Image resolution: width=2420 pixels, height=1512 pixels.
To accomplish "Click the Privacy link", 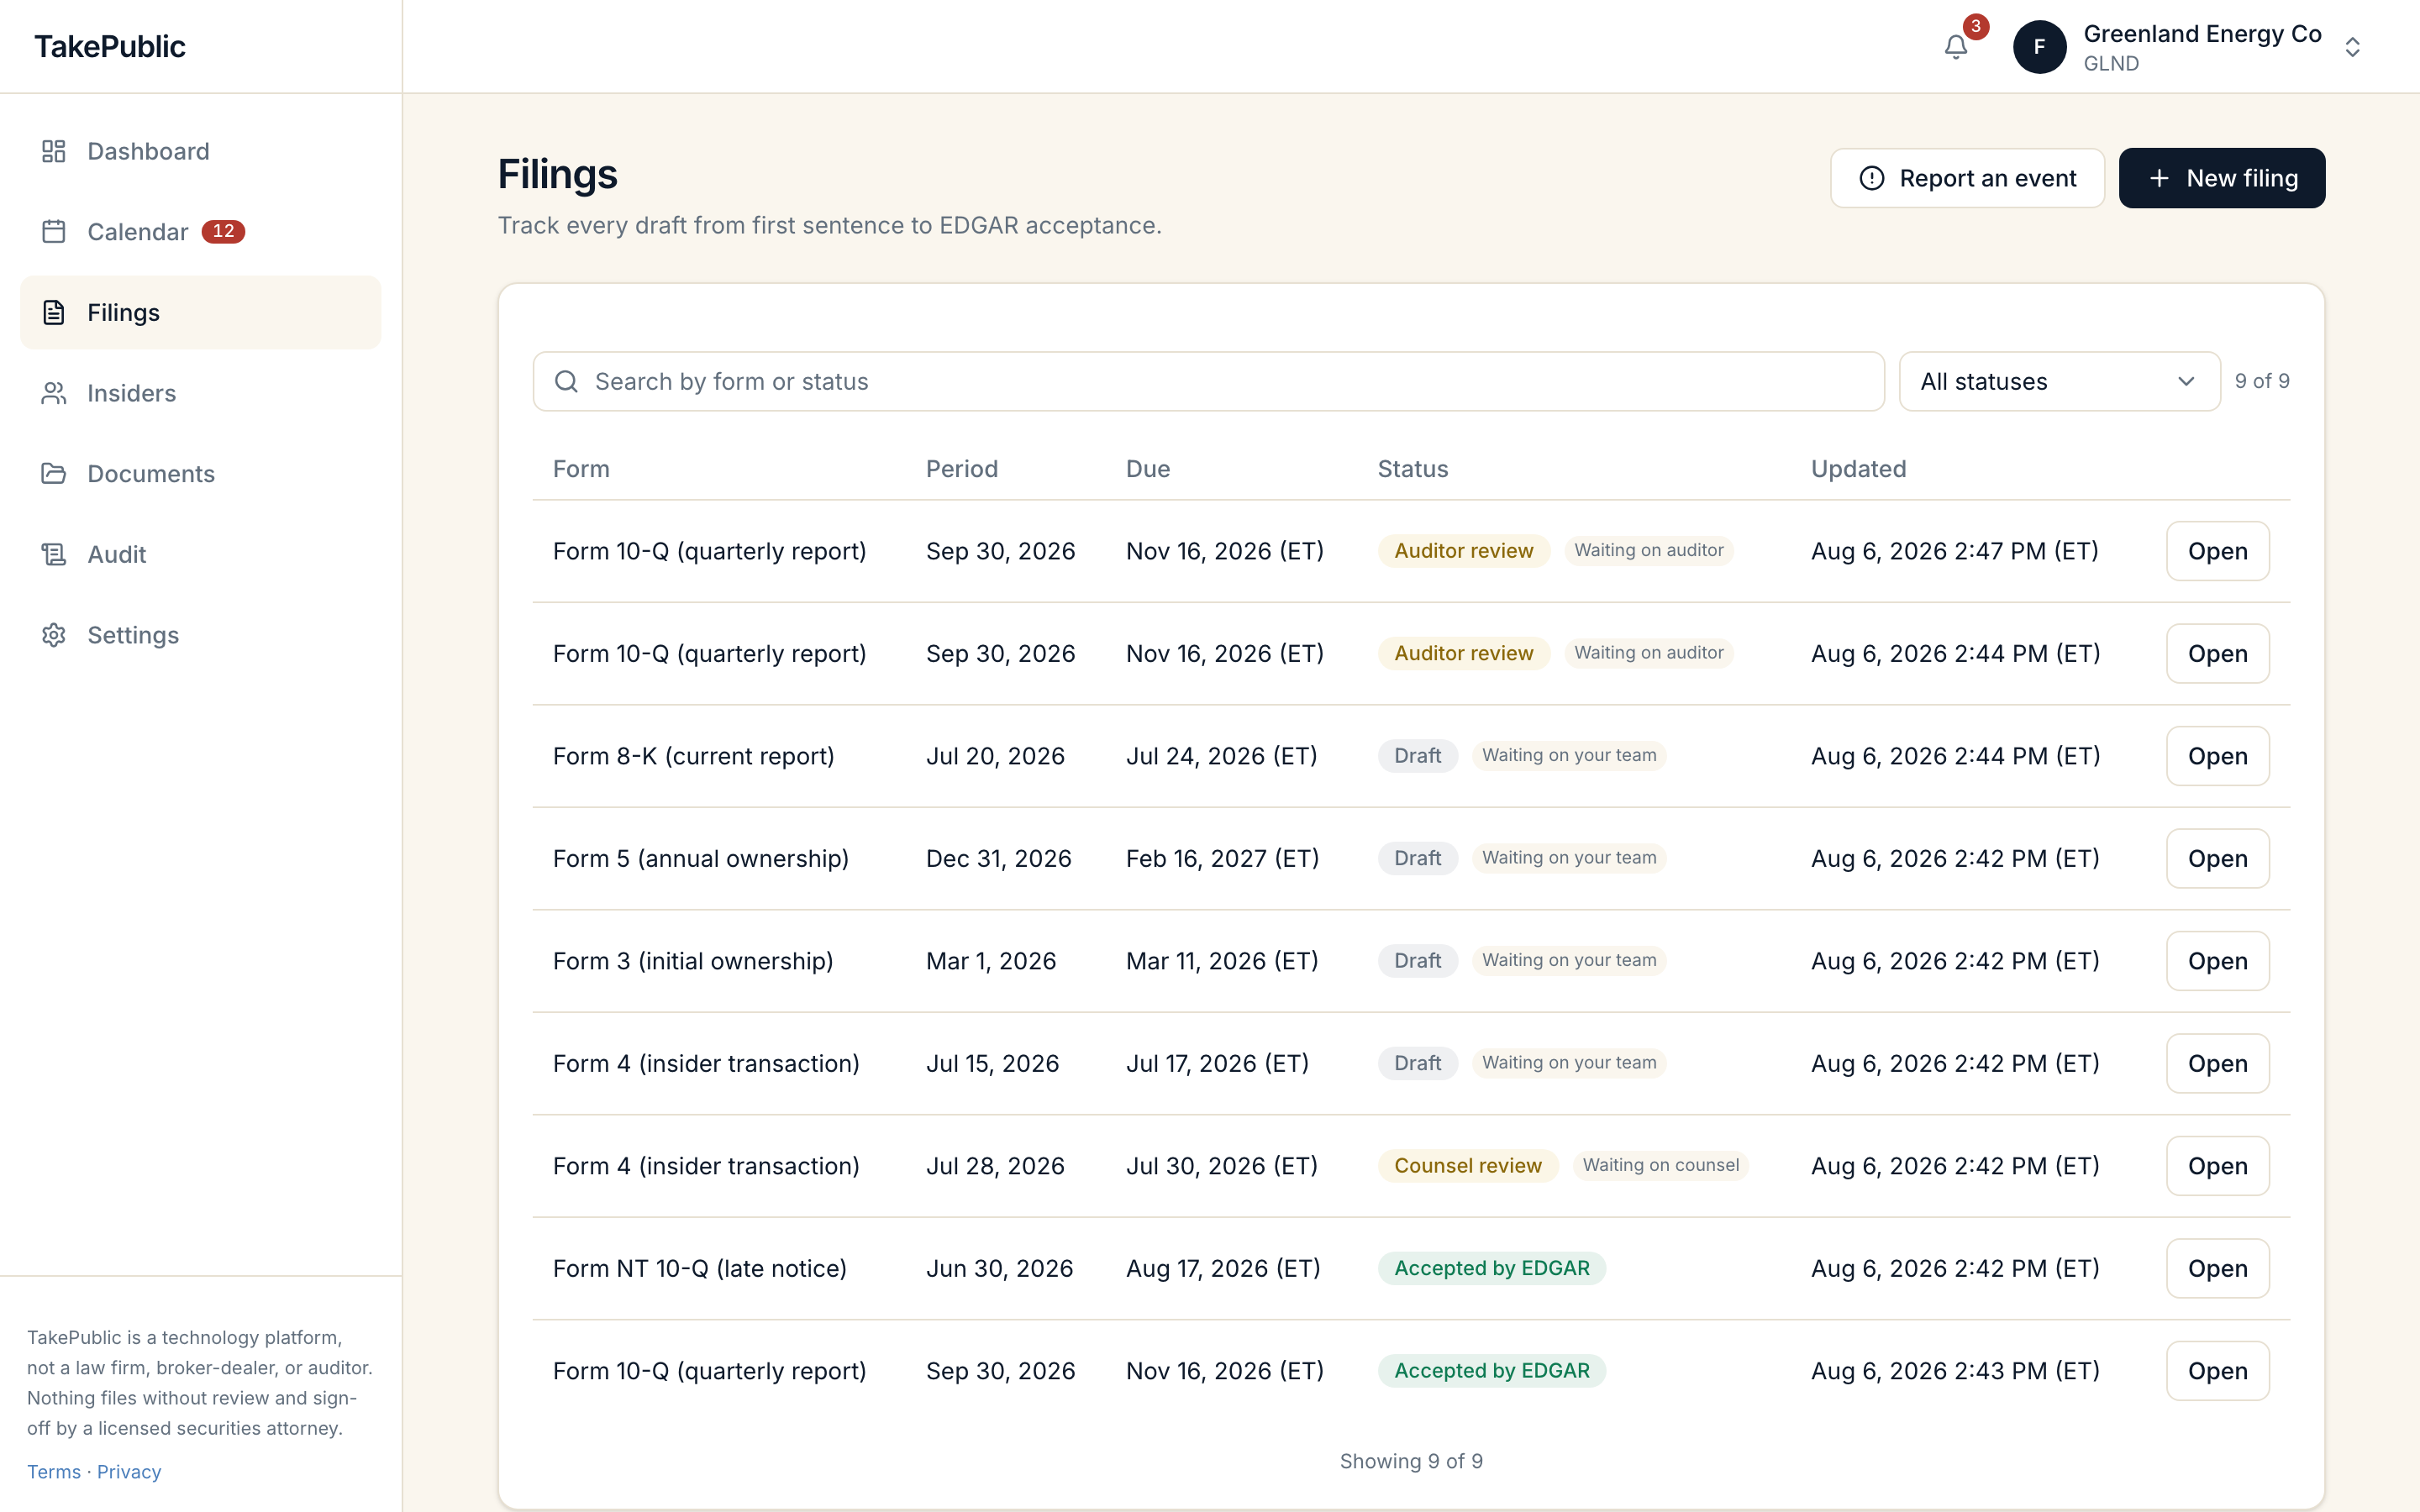I will click(129, 1472).
